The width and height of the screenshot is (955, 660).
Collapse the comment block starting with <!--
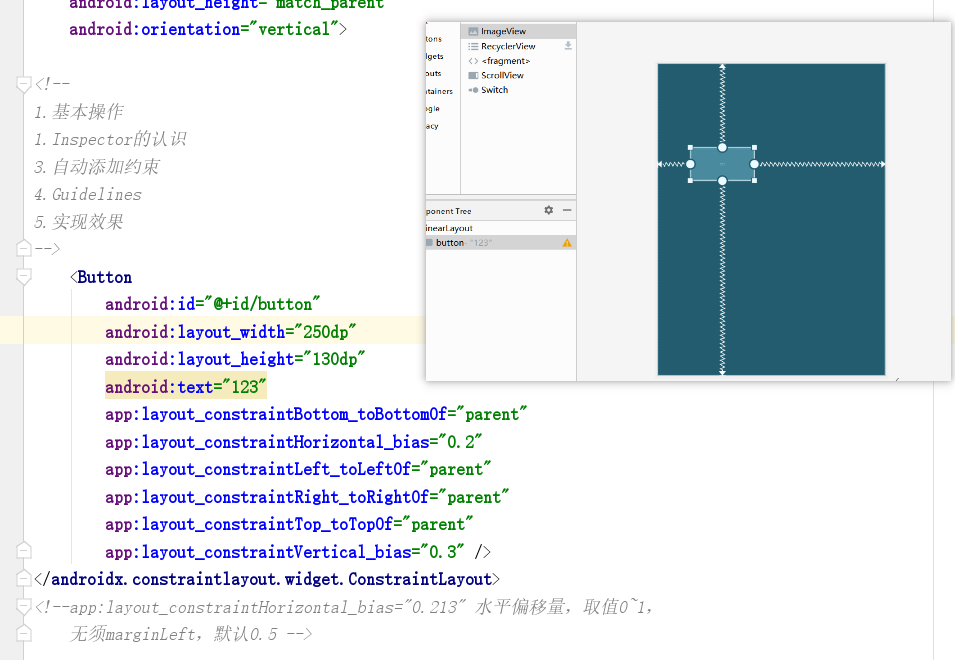click(23, 84)
